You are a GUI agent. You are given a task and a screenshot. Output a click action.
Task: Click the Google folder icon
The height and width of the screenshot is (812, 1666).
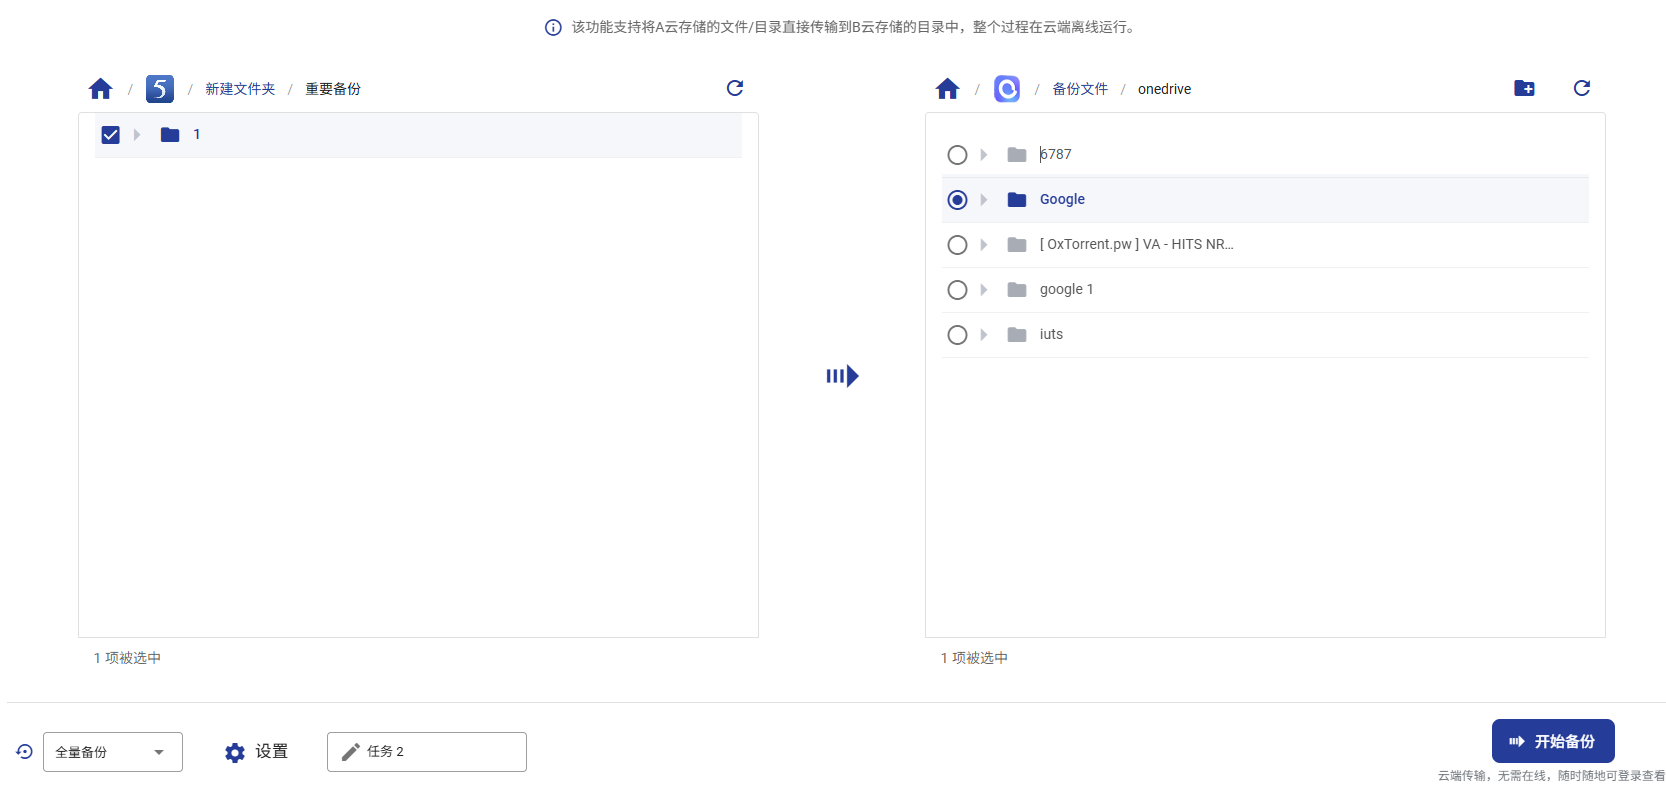pos(1017,200)
